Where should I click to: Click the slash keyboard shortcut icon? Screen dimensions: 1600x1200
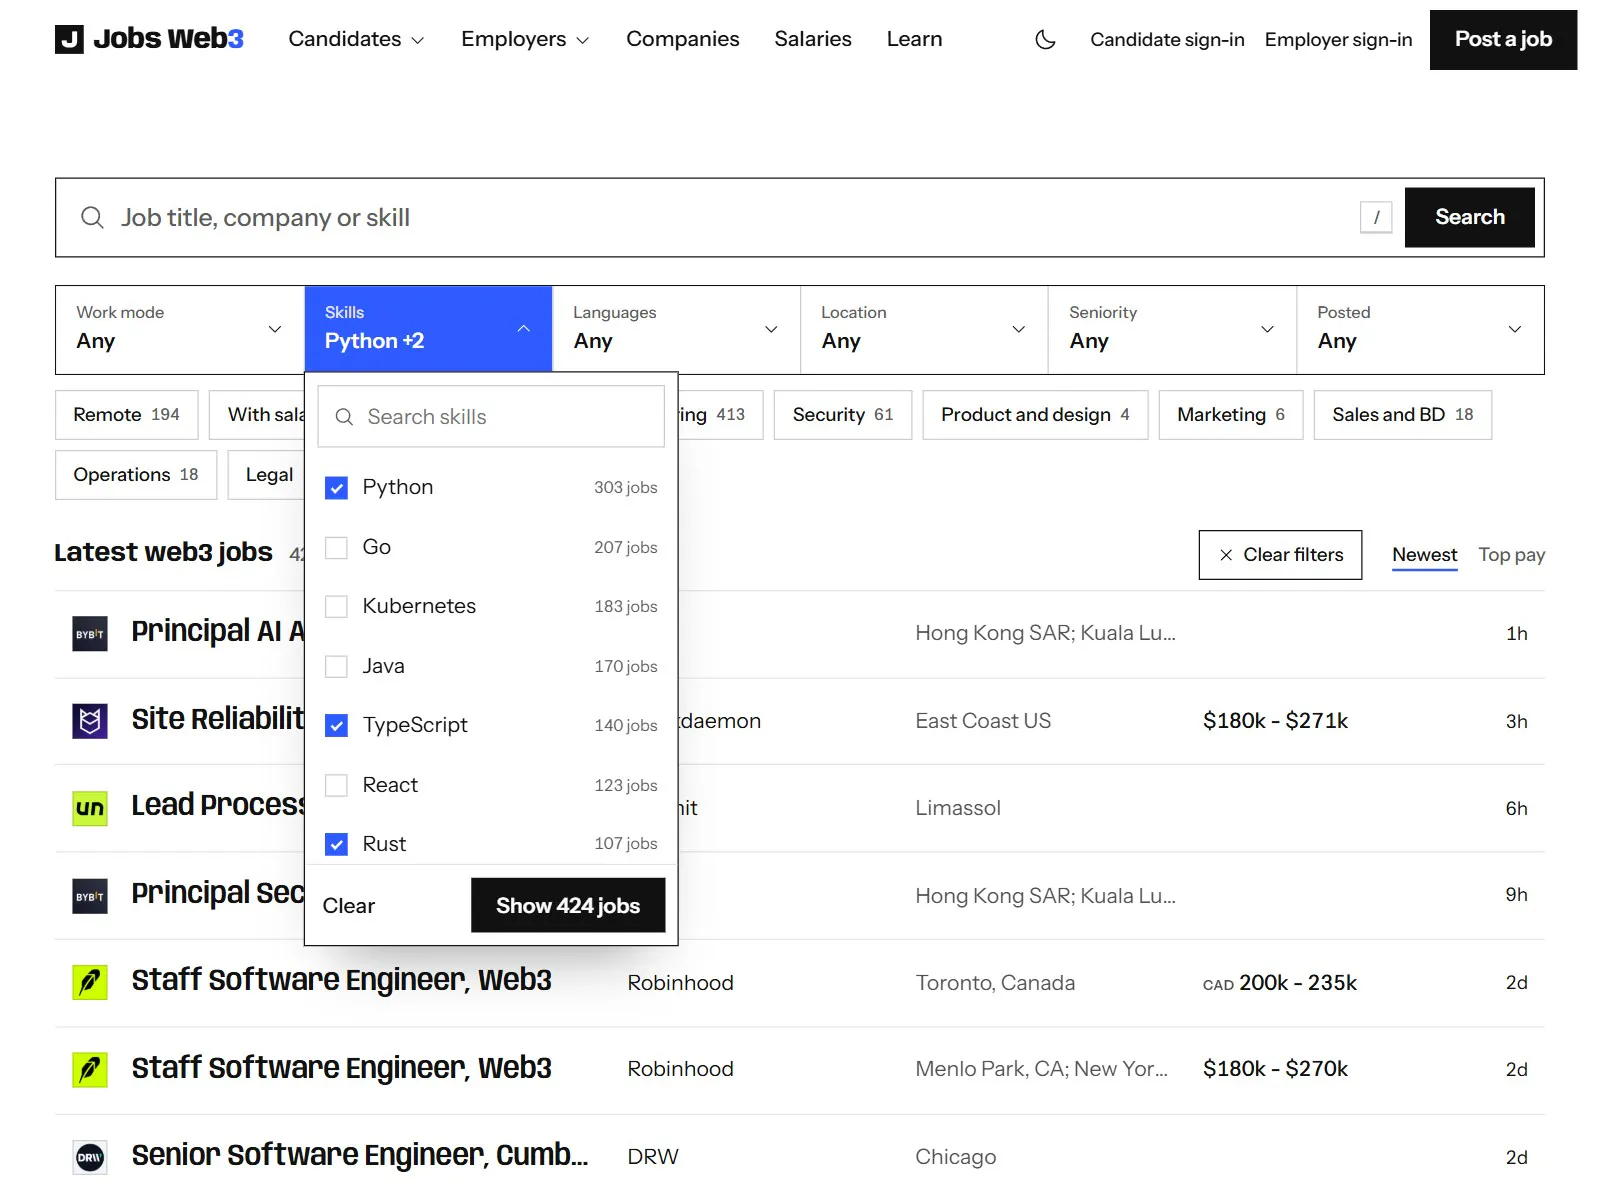(x=1376, y=218)
